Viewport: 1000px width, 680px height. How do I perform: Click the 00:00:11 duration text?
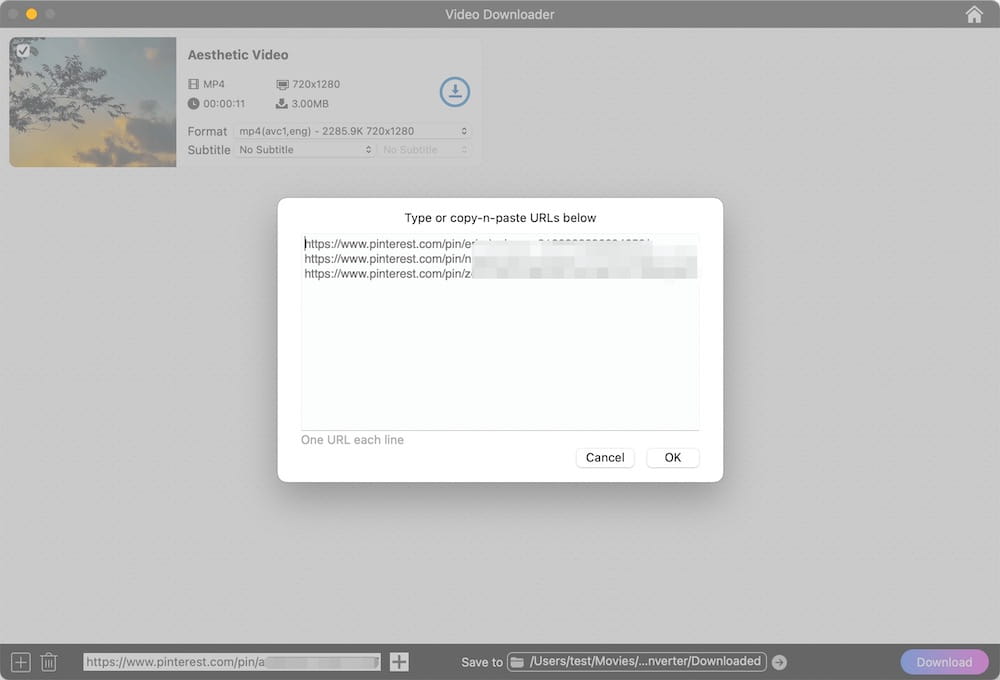(224, 103)
